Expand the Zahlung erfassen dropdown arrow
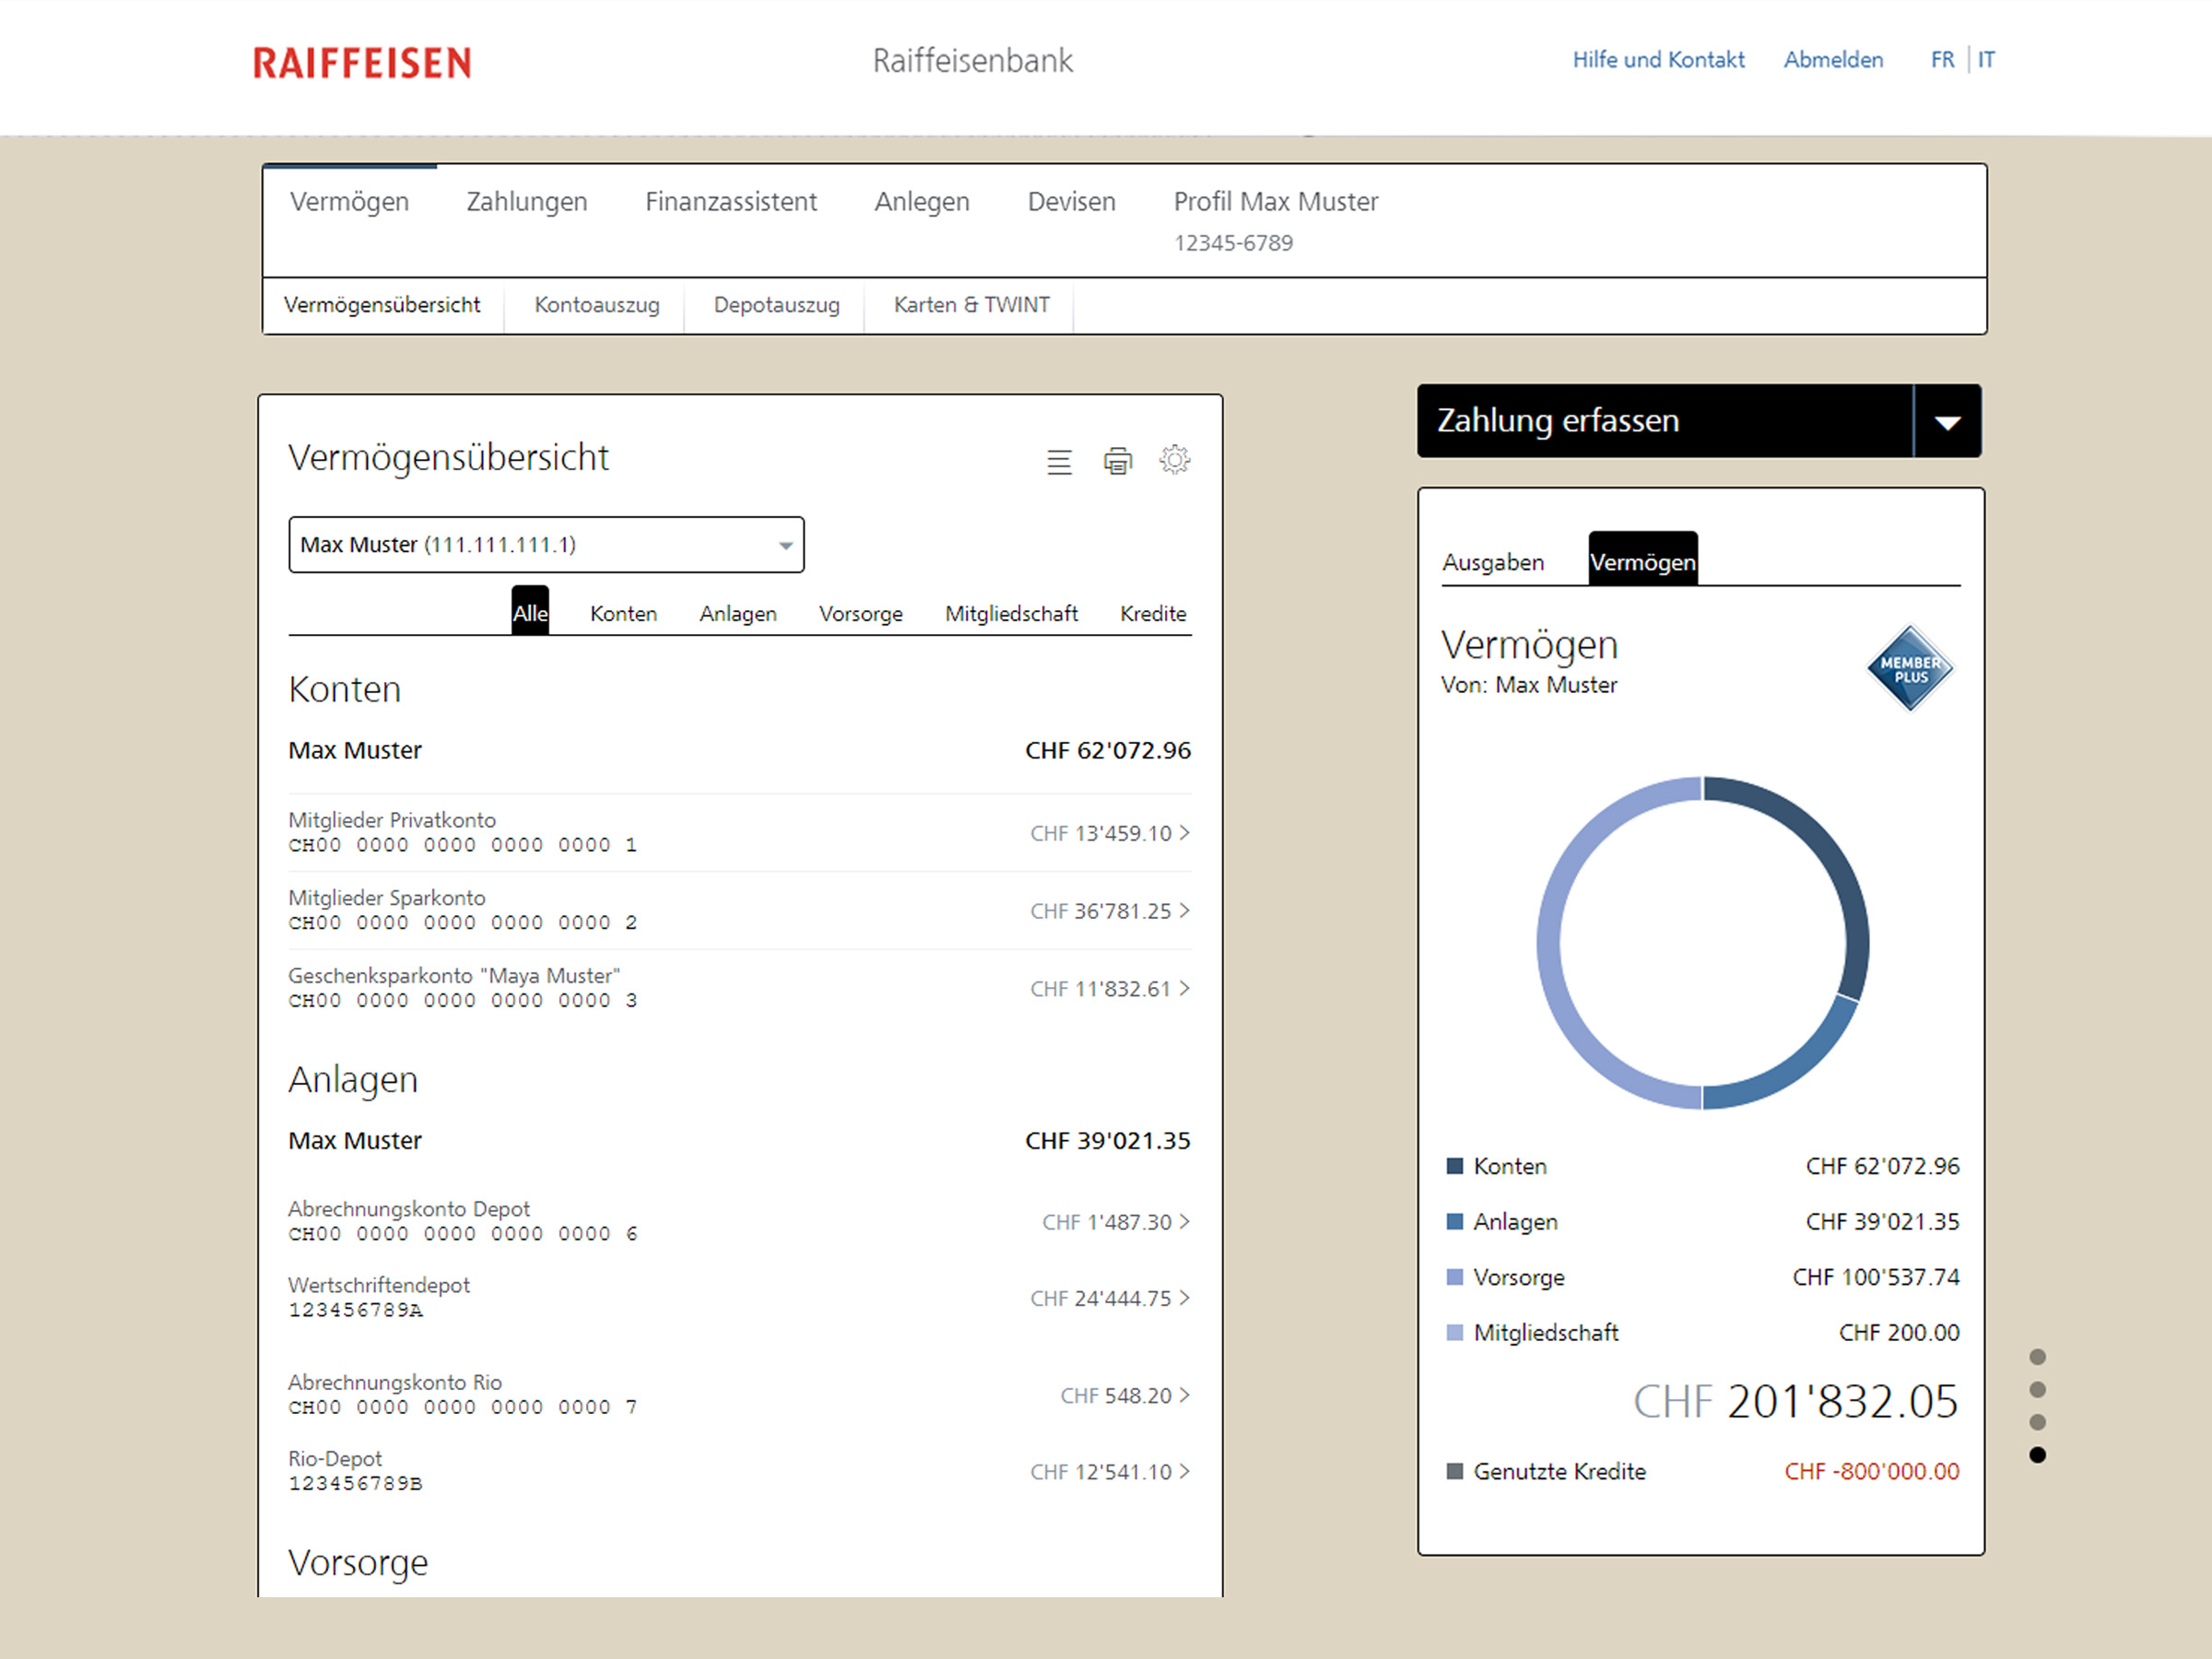 click(1947, 422)
